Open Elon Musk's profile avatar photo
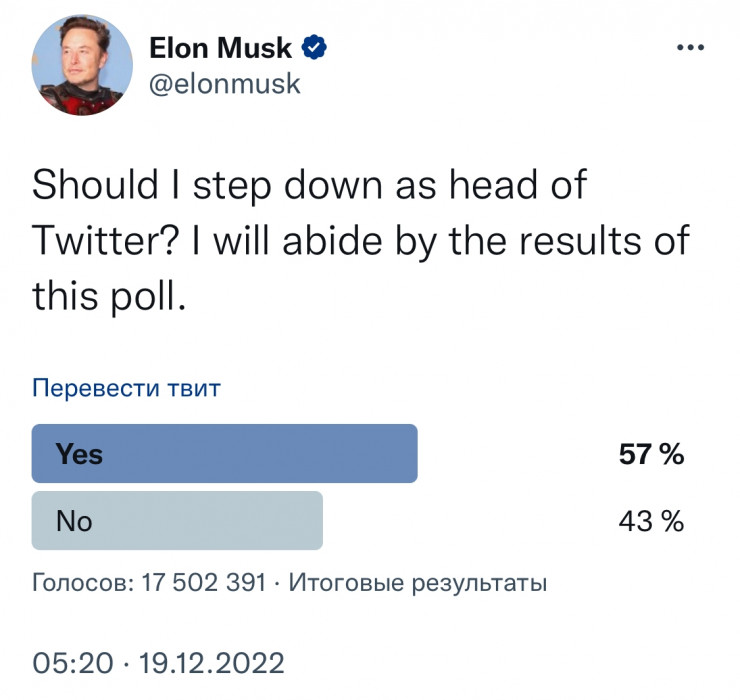The width and height of the screenshot is (740, 700). point(82,64)
